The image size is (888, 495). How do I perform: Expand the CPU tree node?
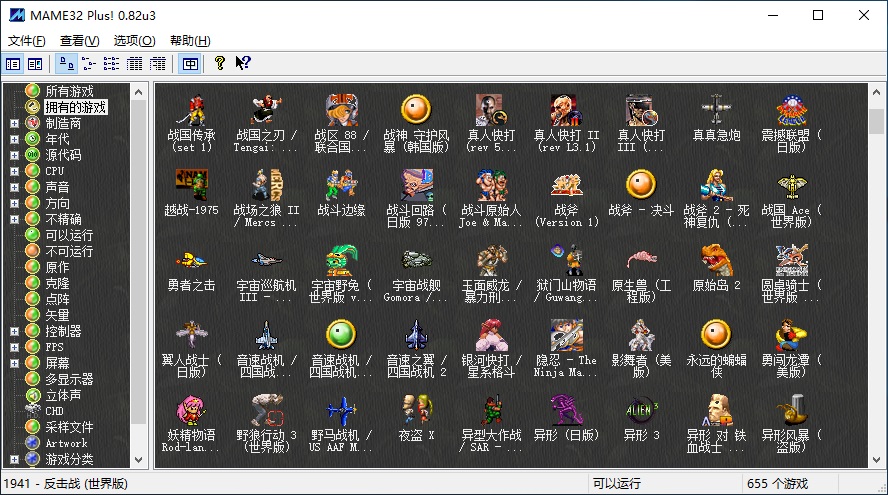[x=15, y=171]
